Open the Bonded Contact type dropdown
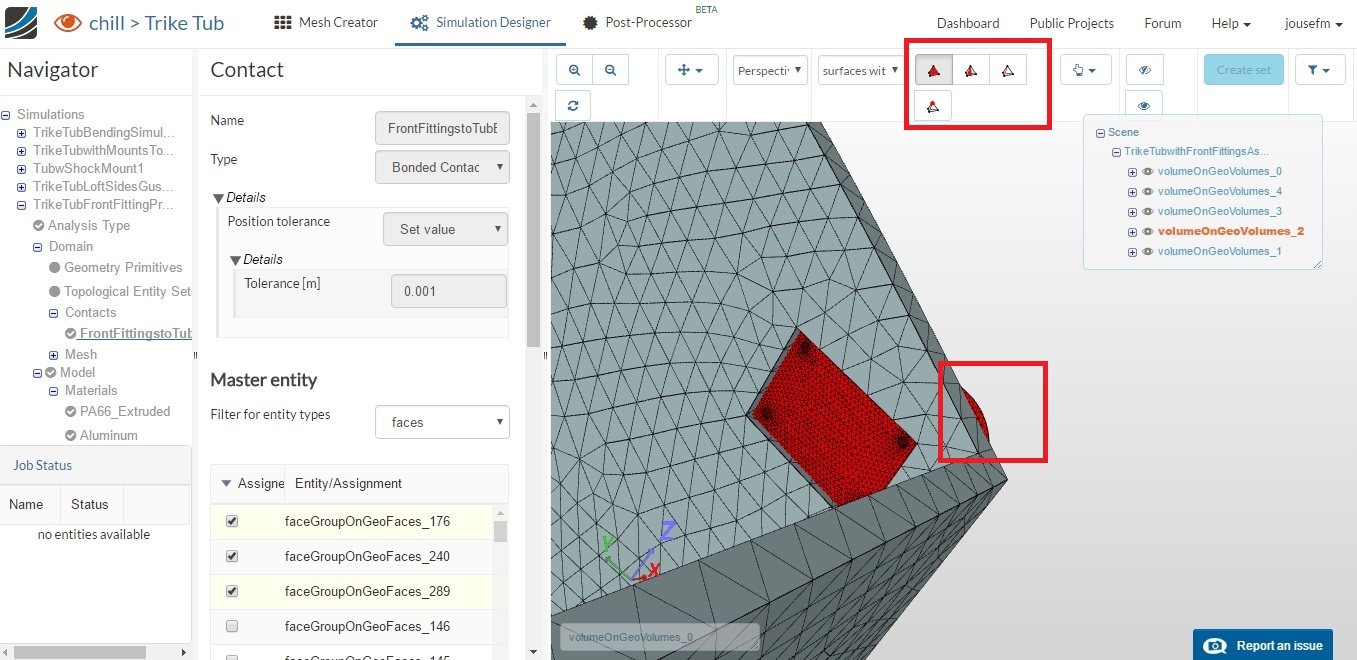The height and width of the screenshot is (660, 1357). [x=442, y=167]
